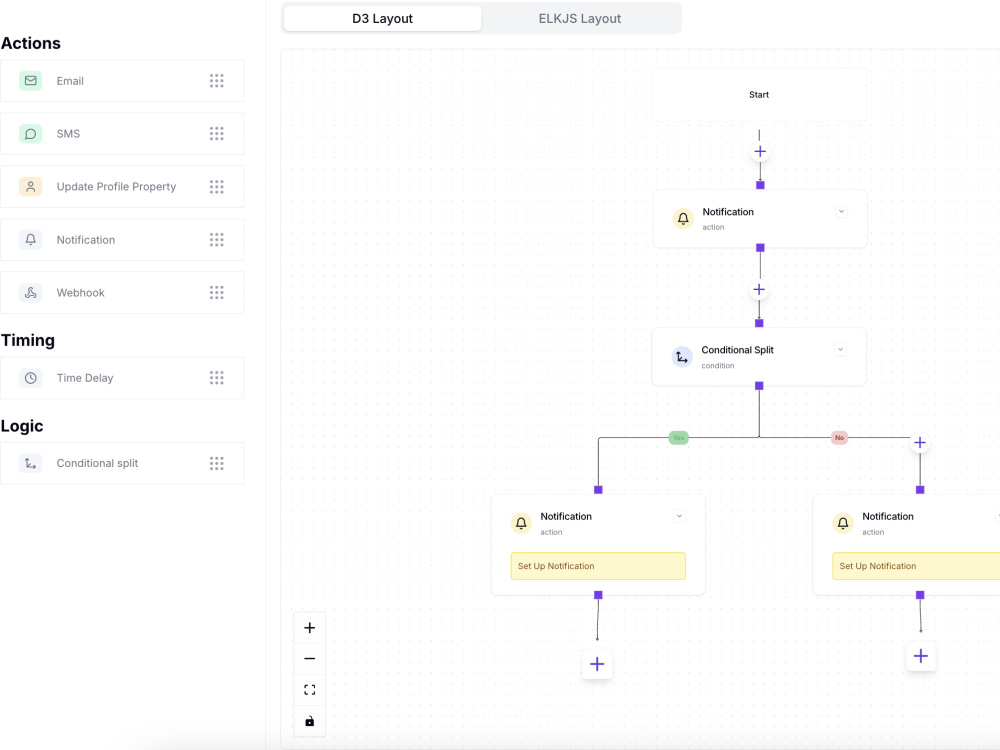1000x750 pixels.
Task: Grab the drag handle on Email row
Action: [217, 81]
